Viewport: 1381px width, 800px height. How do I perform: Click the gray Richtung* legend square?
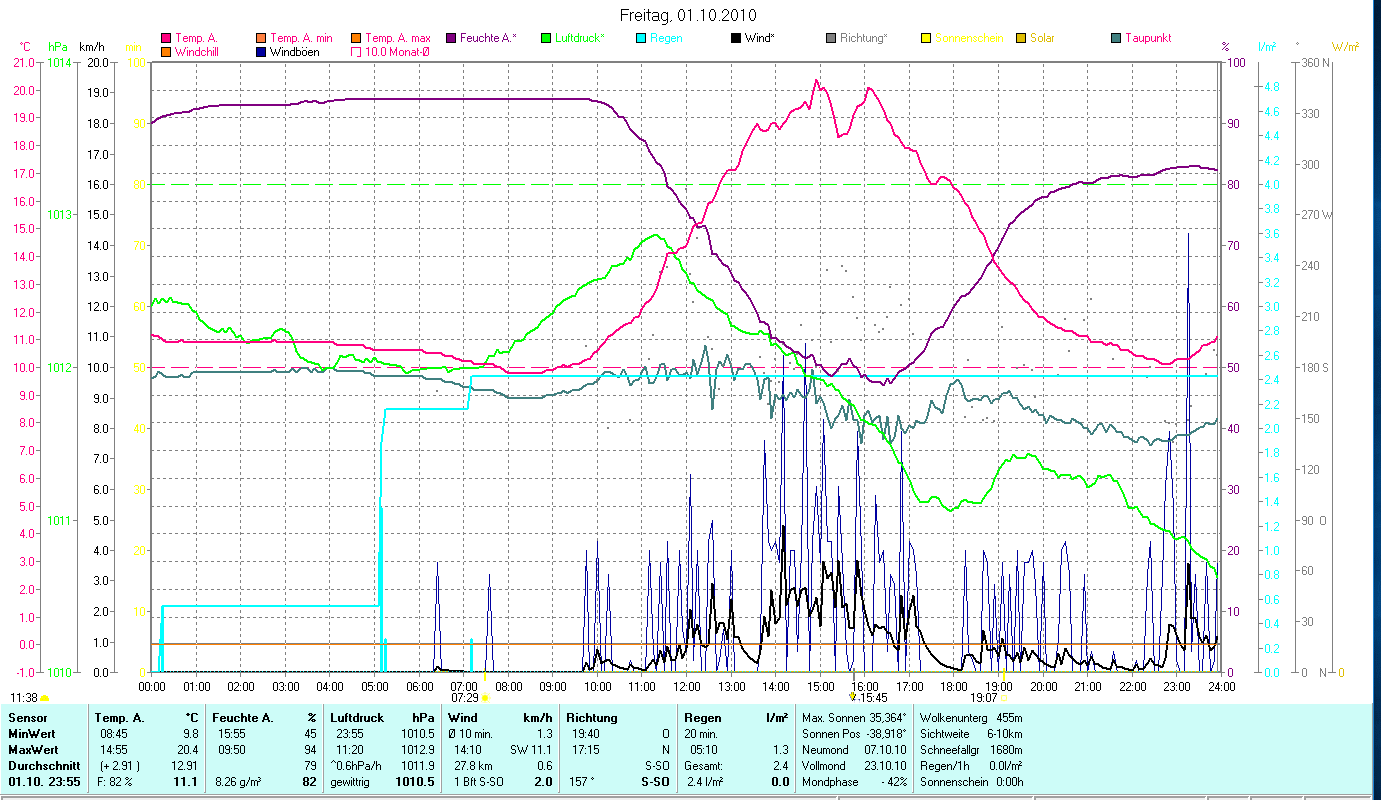[x=831, y=38]
